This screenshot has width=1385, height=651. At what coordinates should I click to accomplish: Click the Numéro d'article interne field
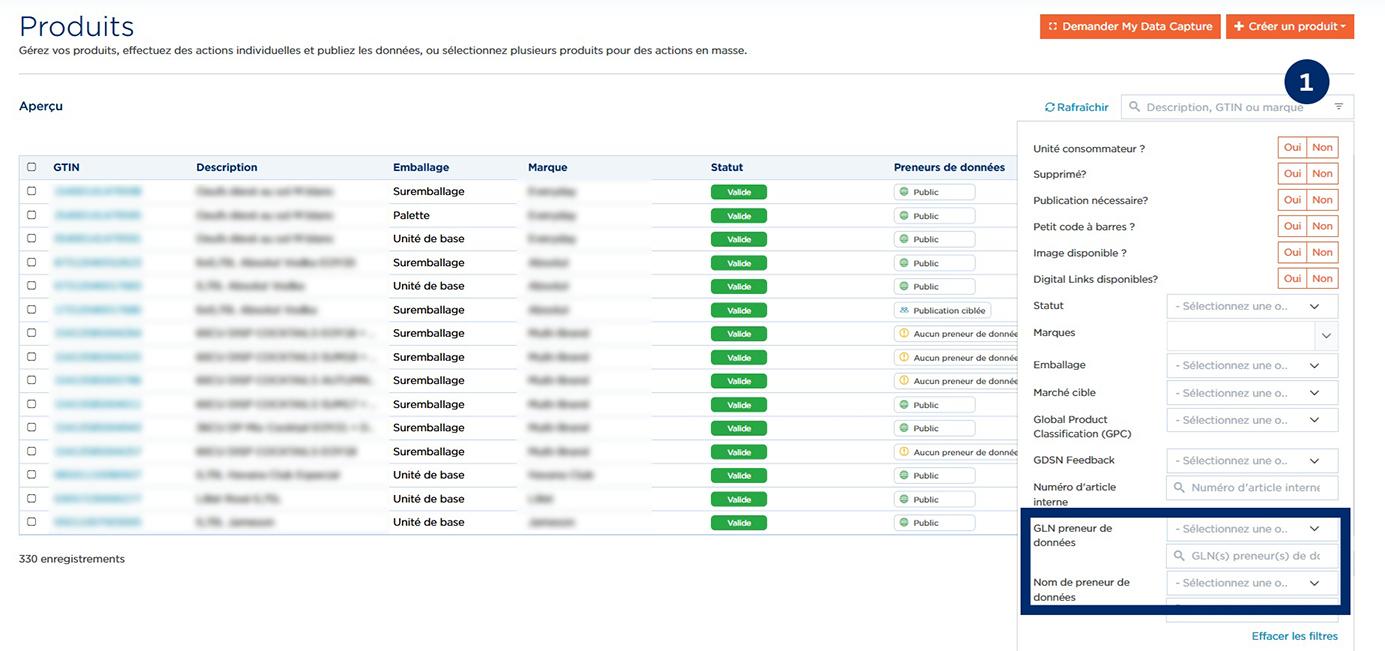[1252, 488]
